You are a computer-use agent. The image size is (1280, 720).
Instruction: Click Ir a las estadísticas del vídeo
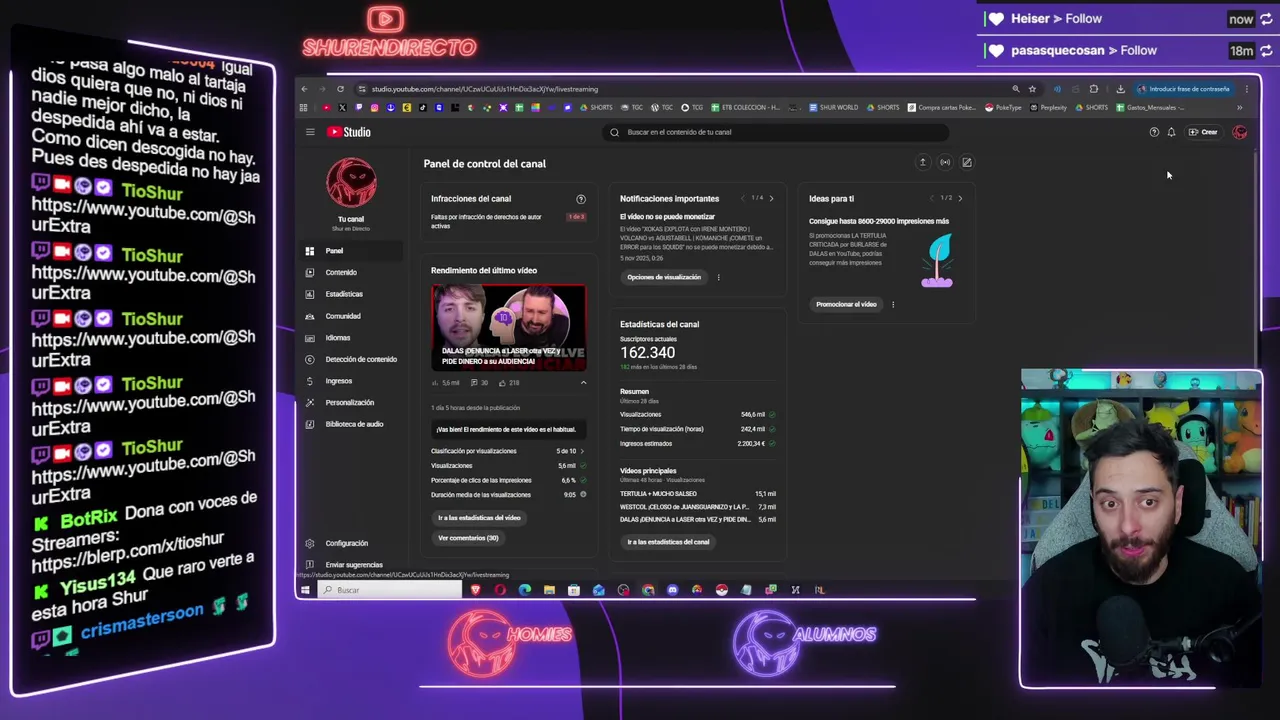coord(479,518)
